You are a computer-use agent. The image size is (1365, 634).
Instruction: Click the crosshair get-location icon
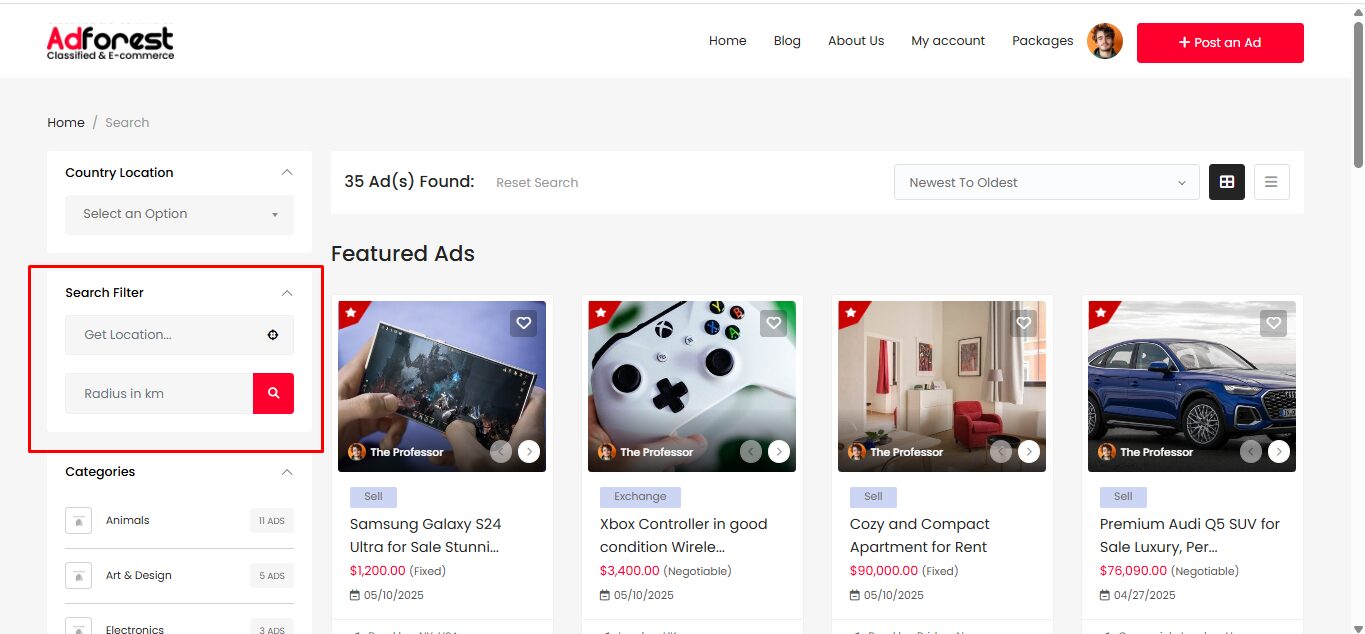(273, 335)
